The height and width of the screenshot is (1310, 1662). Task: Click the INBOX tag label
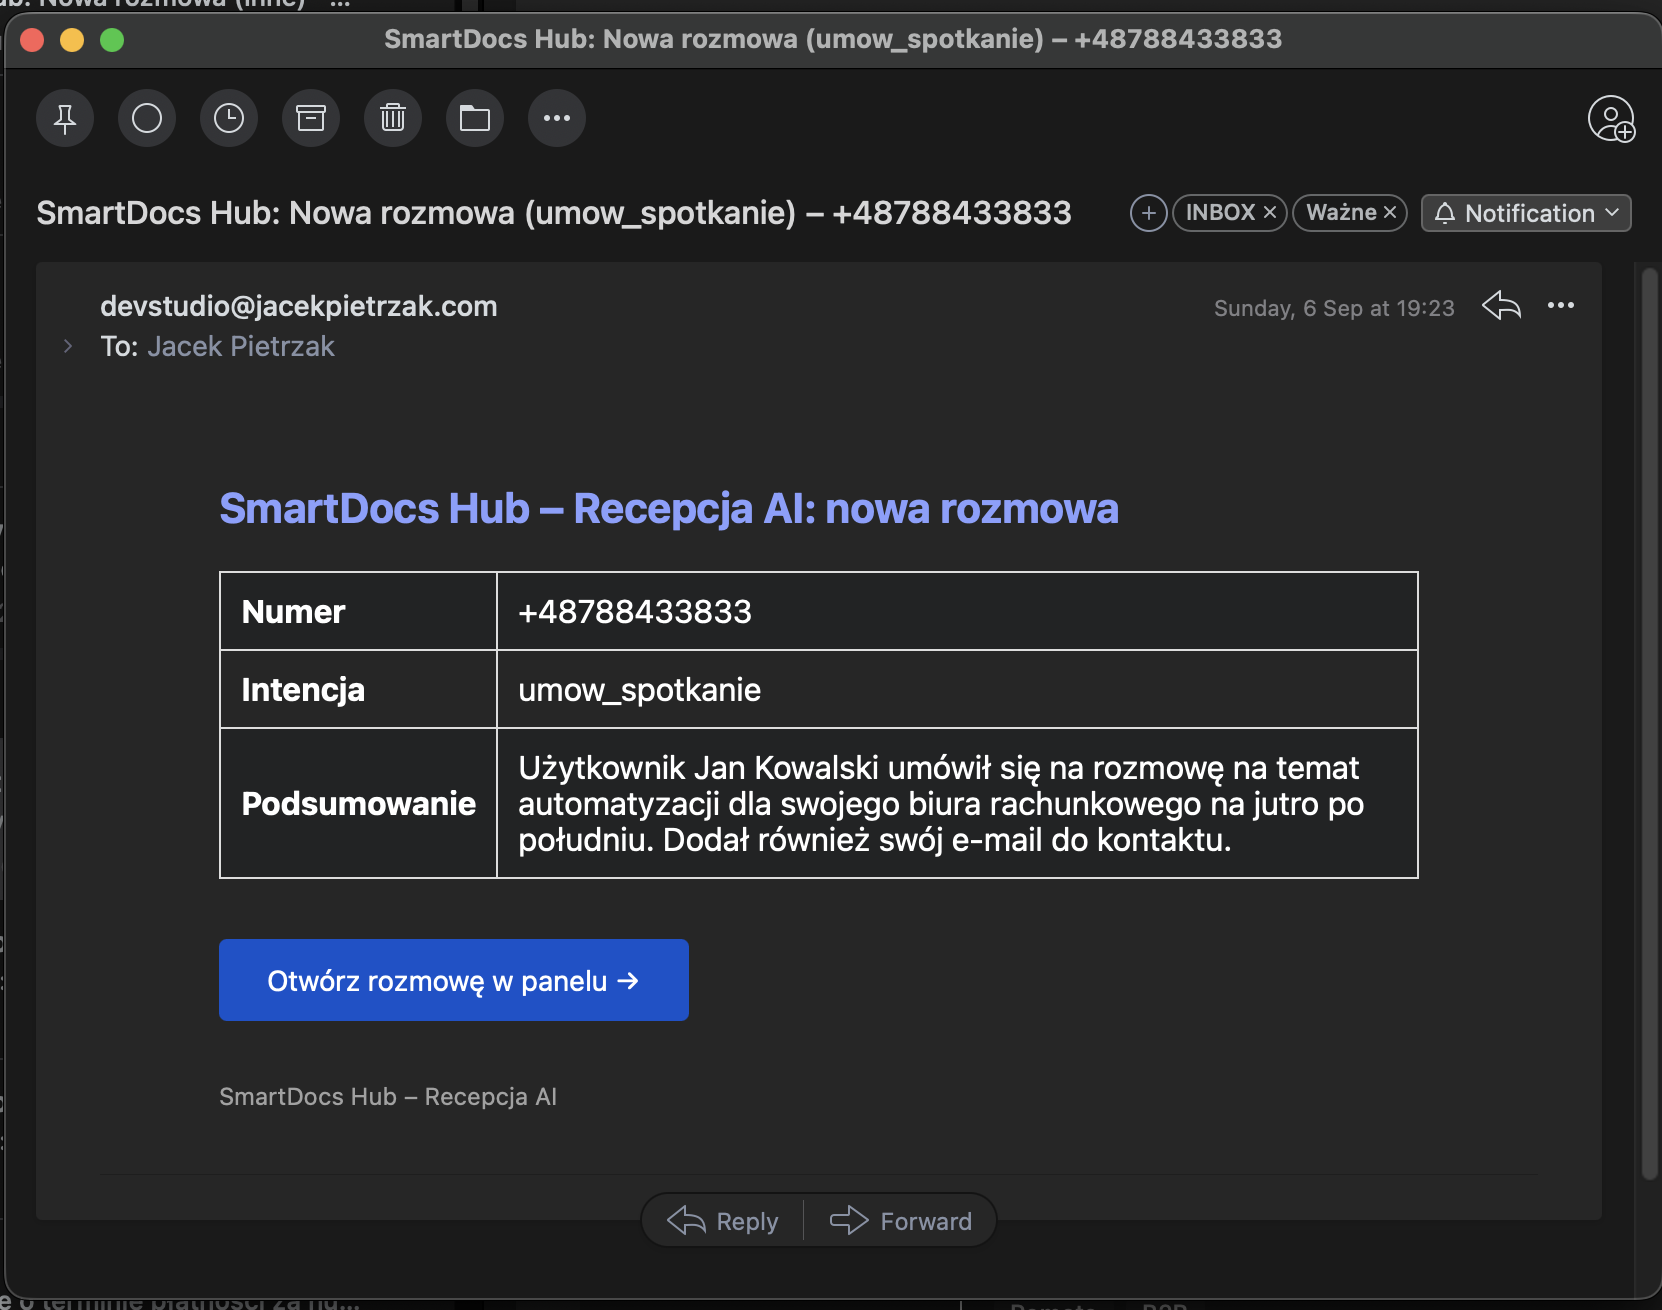tap(1220, 213)
